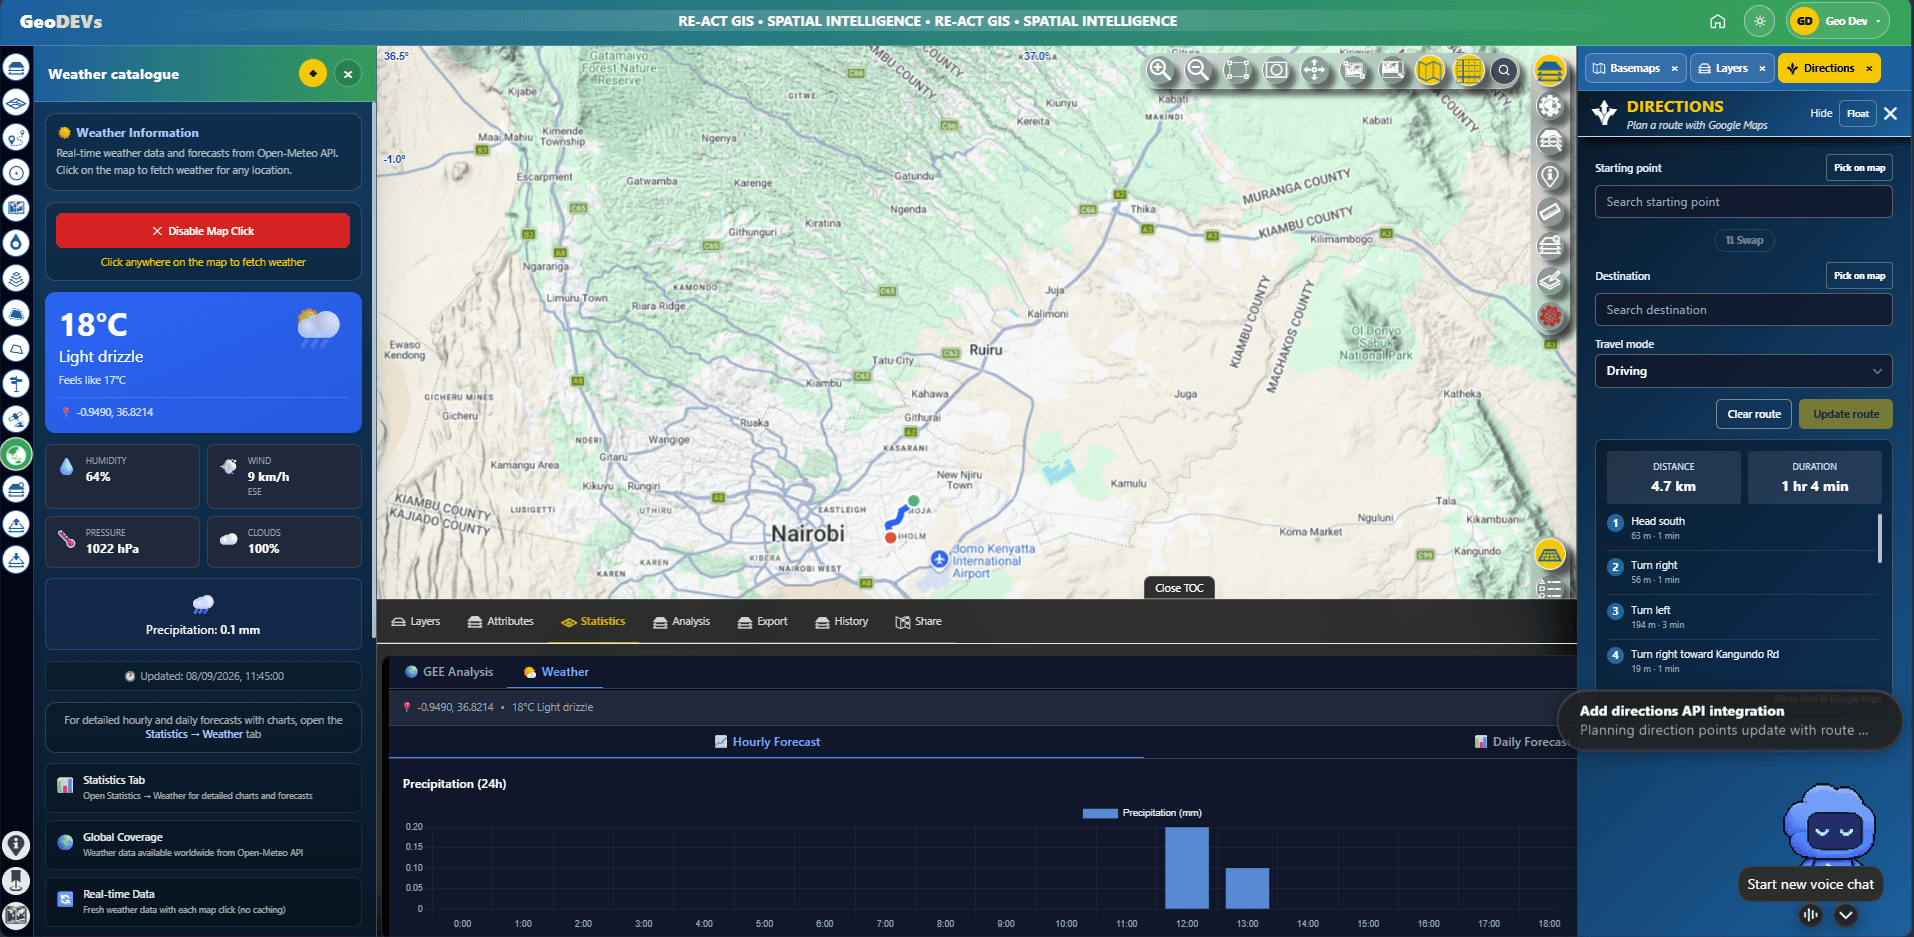The image size is (1914, 937).
Task: Click the yellow grid icon in map toolbar
Action: (1469, 70)
